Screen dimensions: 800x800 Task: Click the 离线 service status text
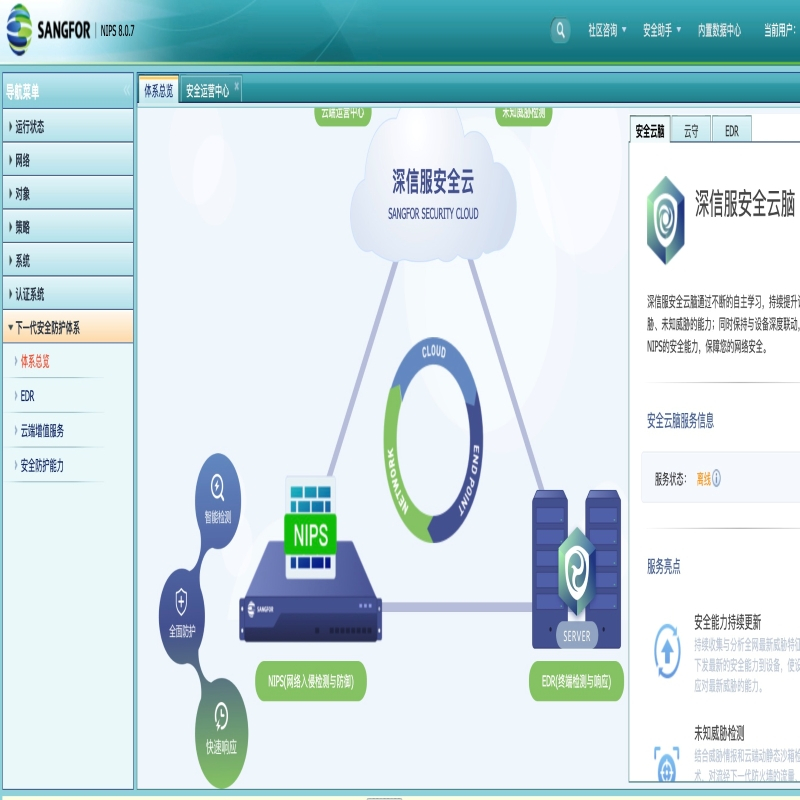(x=704, y=479)
